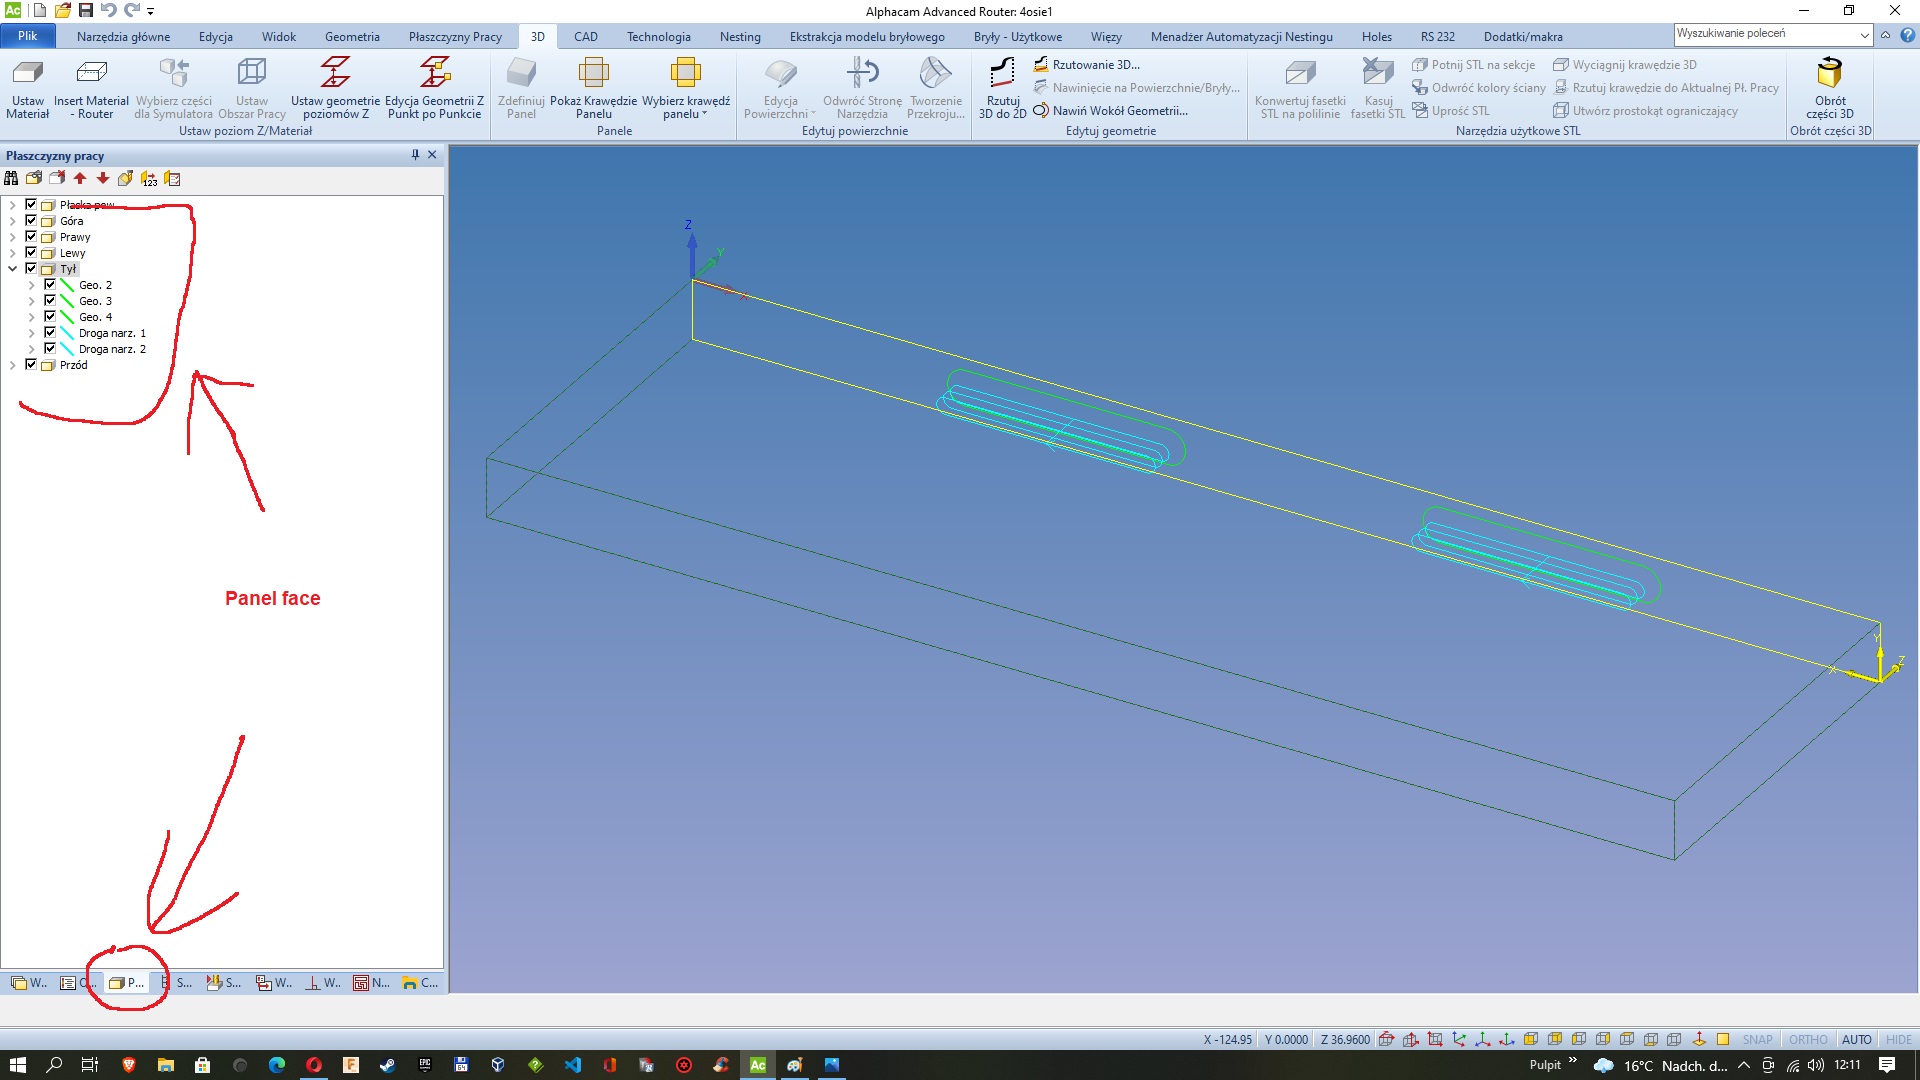Image resolution: width=1920 pixels, height=1080 pixels.
Task: Open Windows Start menu
Action: click(18, 1065)
